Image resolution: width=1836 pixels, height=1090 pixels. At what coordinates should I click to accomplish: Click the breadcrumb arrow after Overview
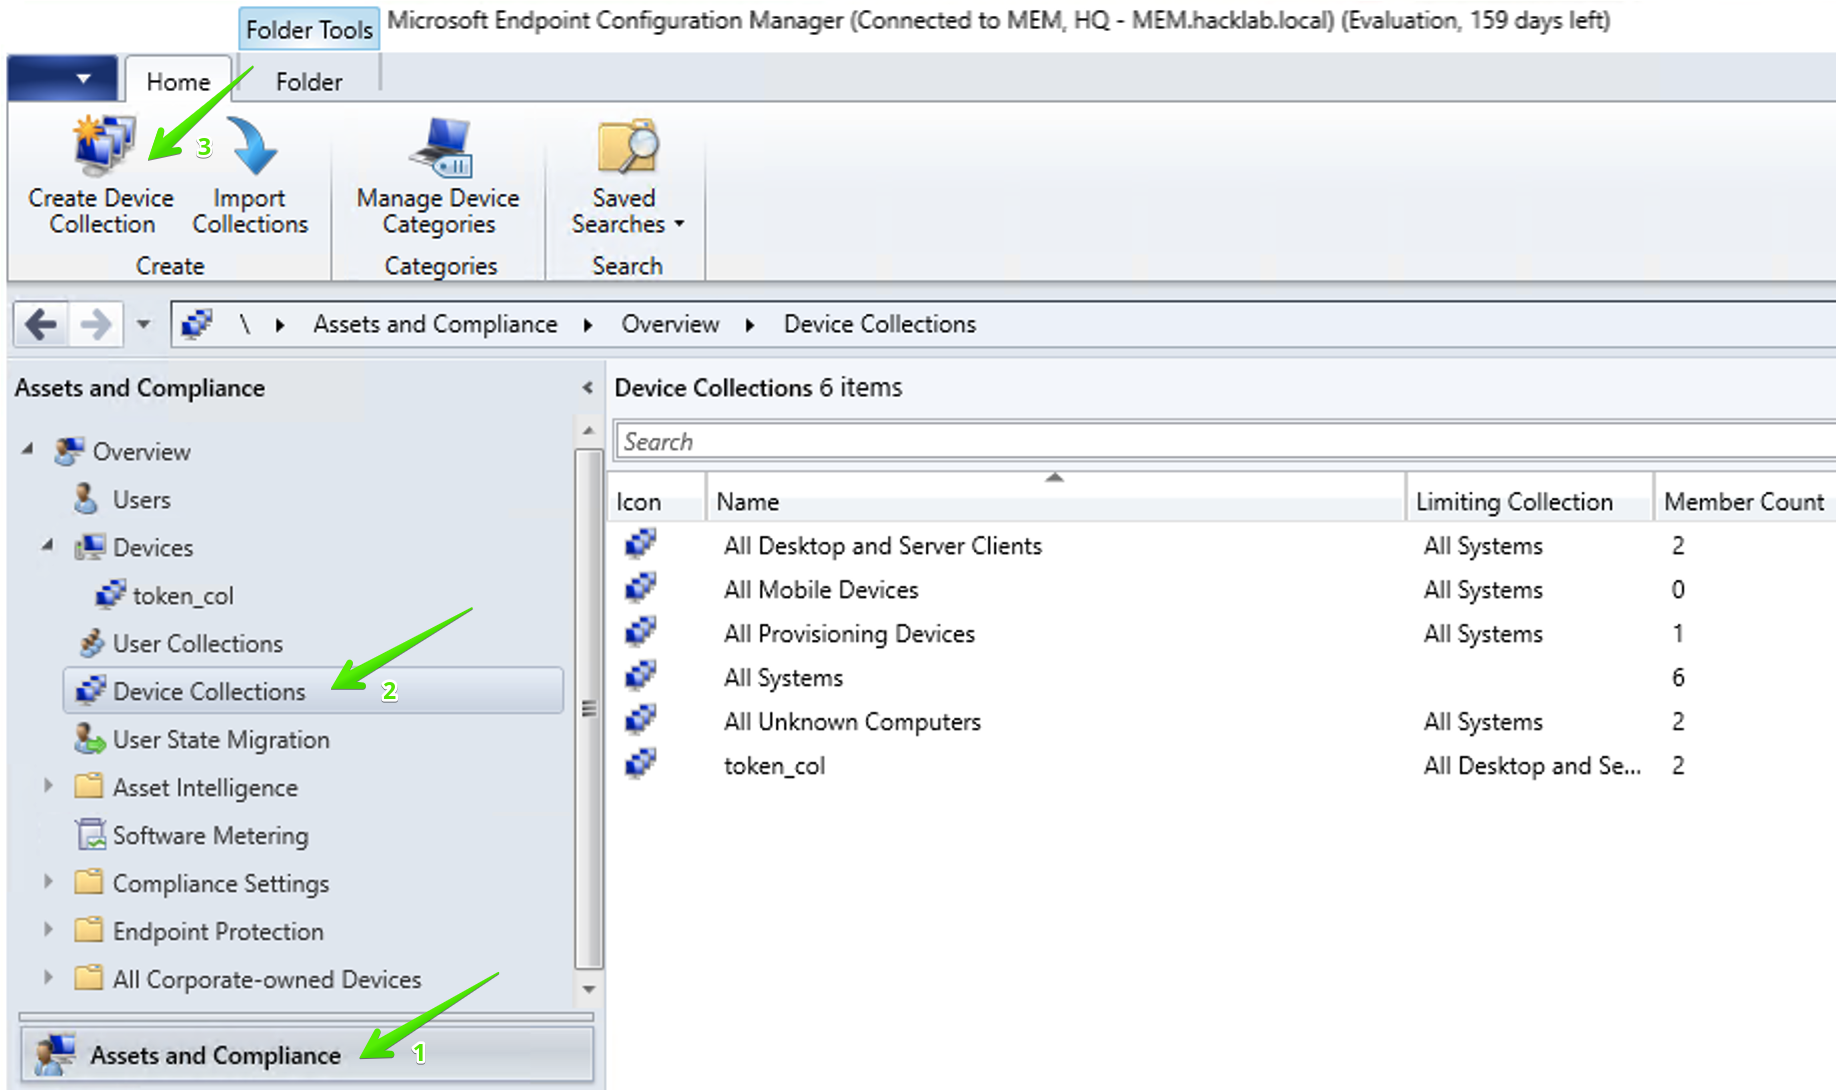[x=750, y=324]
